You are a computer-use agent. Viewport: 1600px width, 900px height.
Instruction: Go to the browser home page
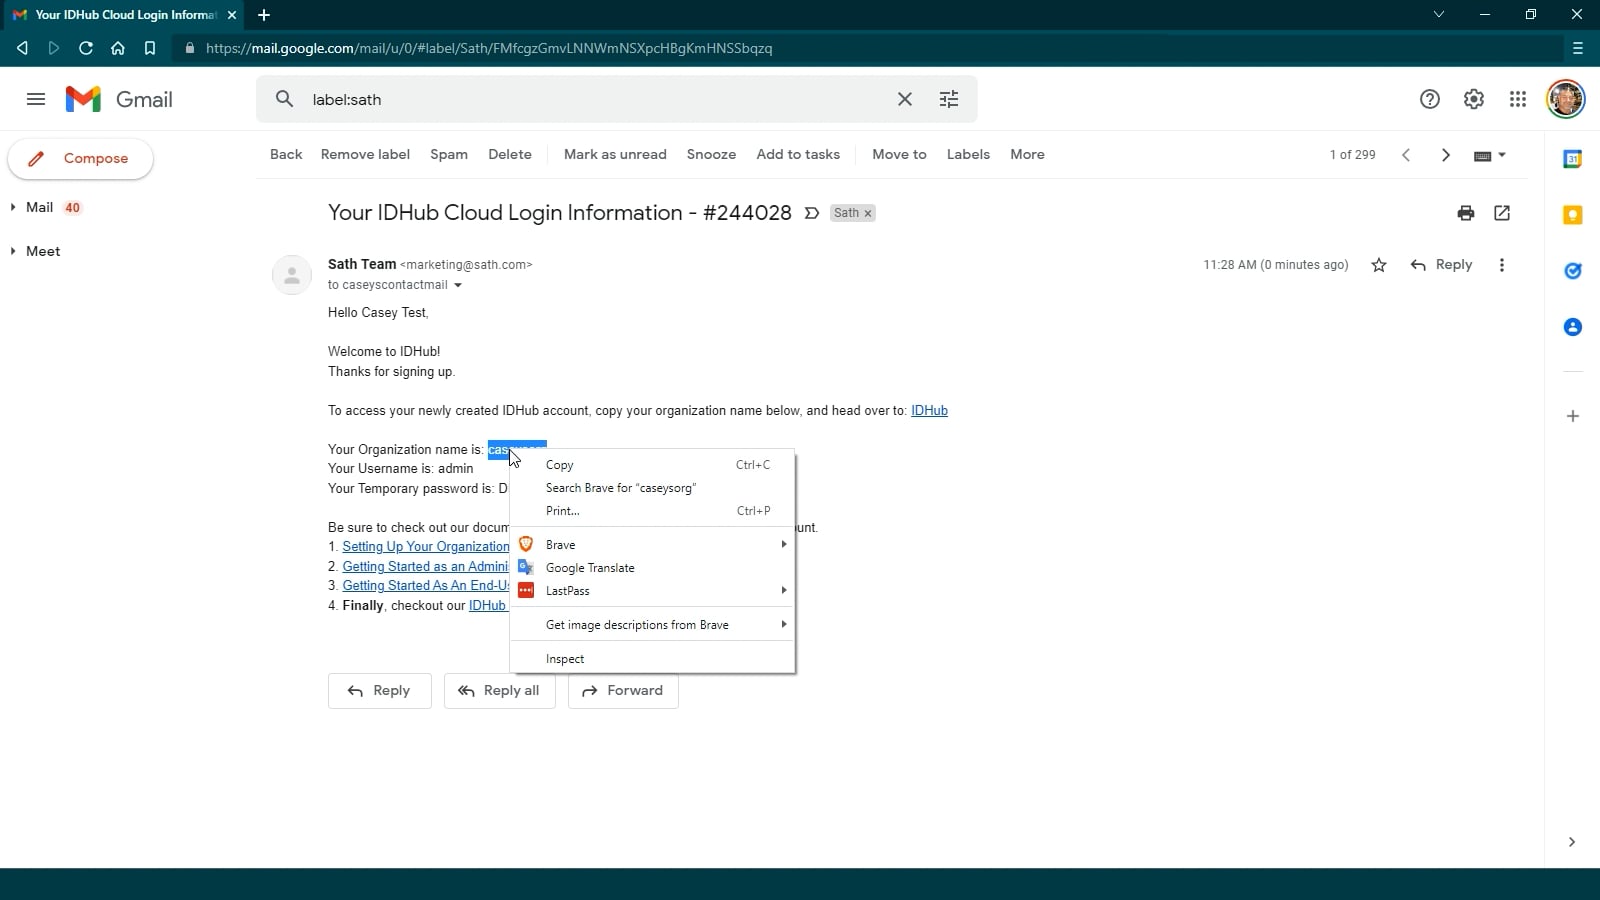click(118, 48)
